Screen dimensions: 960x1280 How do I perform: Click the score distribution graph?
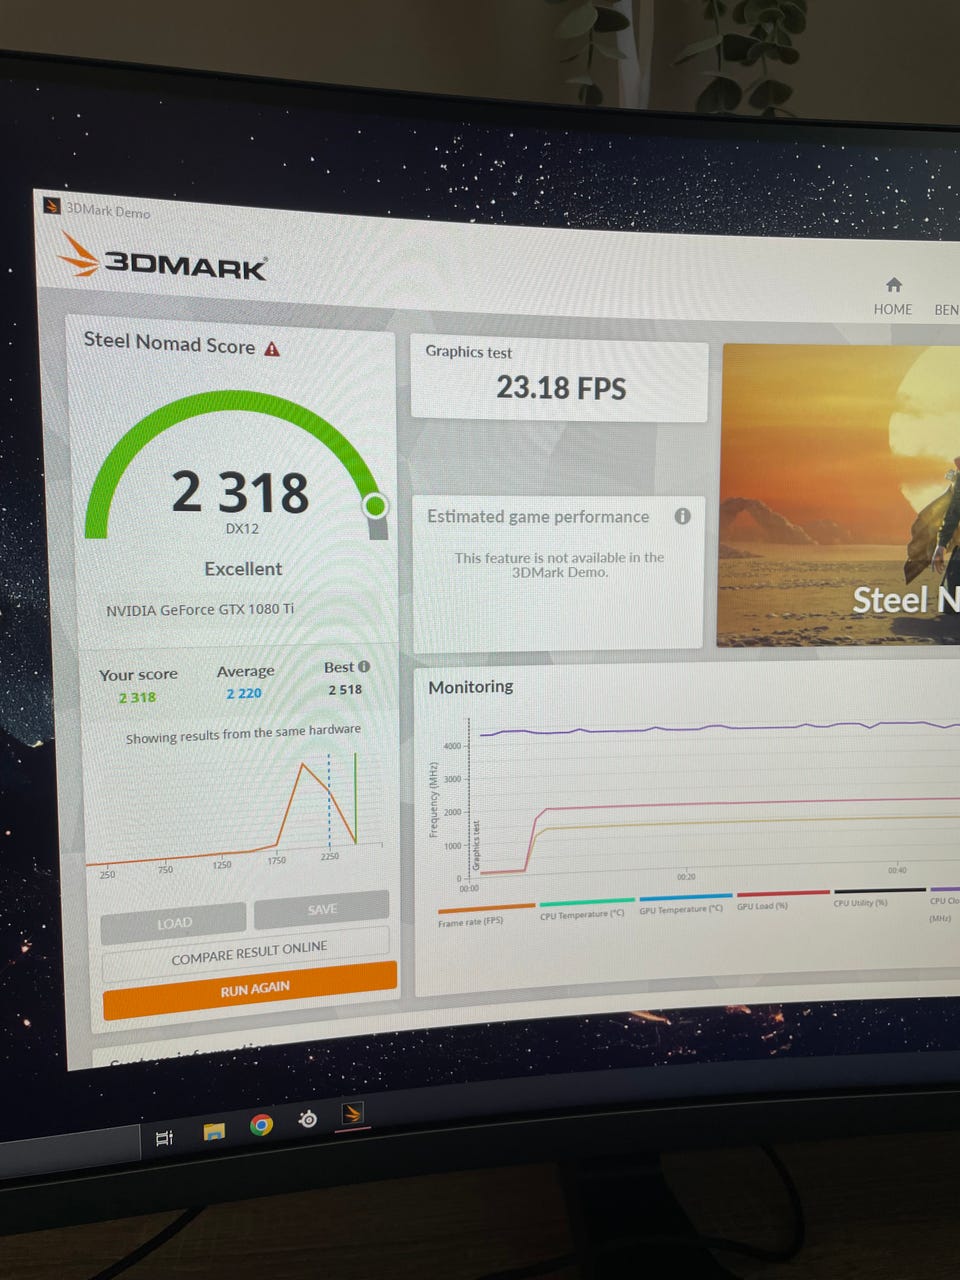[234, 813]
